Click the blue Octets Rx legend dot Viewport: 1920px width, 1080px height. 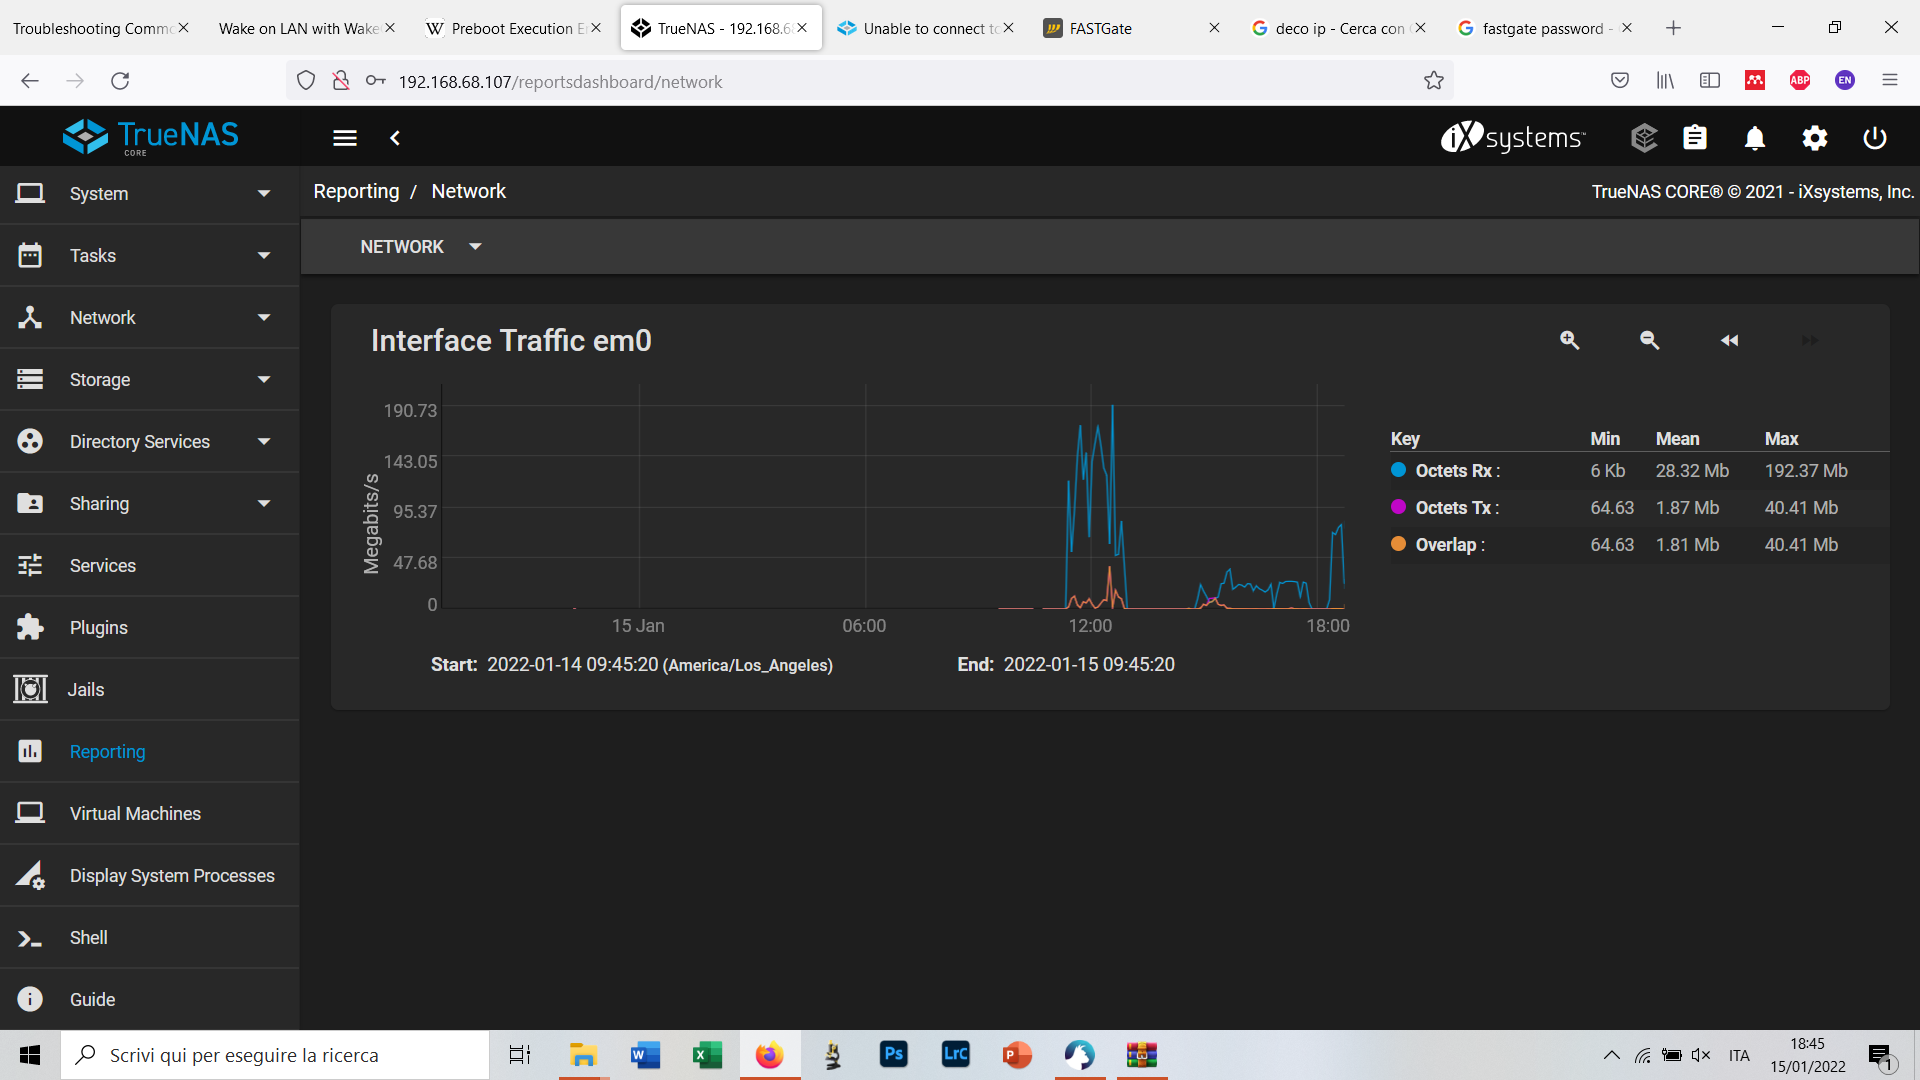[x=1398, y=470]
